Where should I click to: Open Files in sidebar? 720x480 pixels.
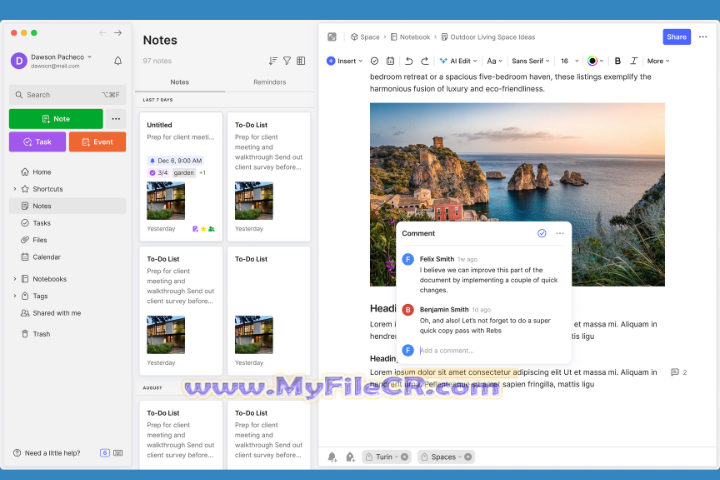pos(67,240)
